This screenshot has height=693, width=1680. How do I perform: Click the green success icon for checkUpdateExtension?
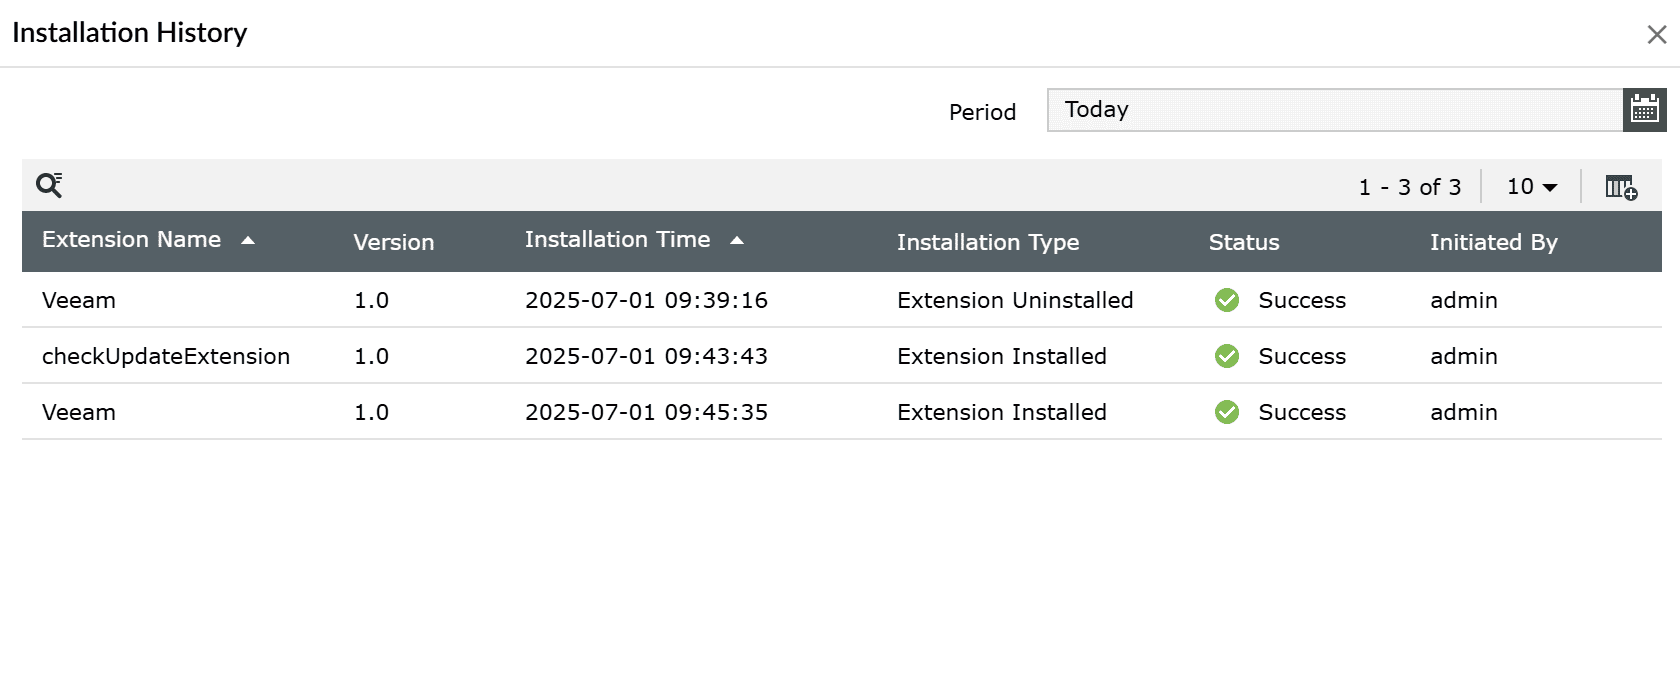click(1227, 356)
